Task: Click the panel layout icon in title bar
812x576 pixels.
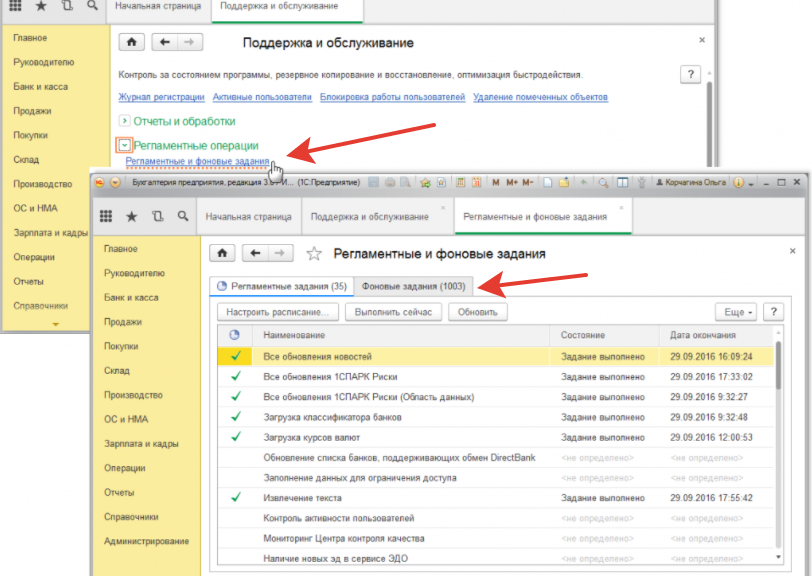Action: click(x=622, y=182)
